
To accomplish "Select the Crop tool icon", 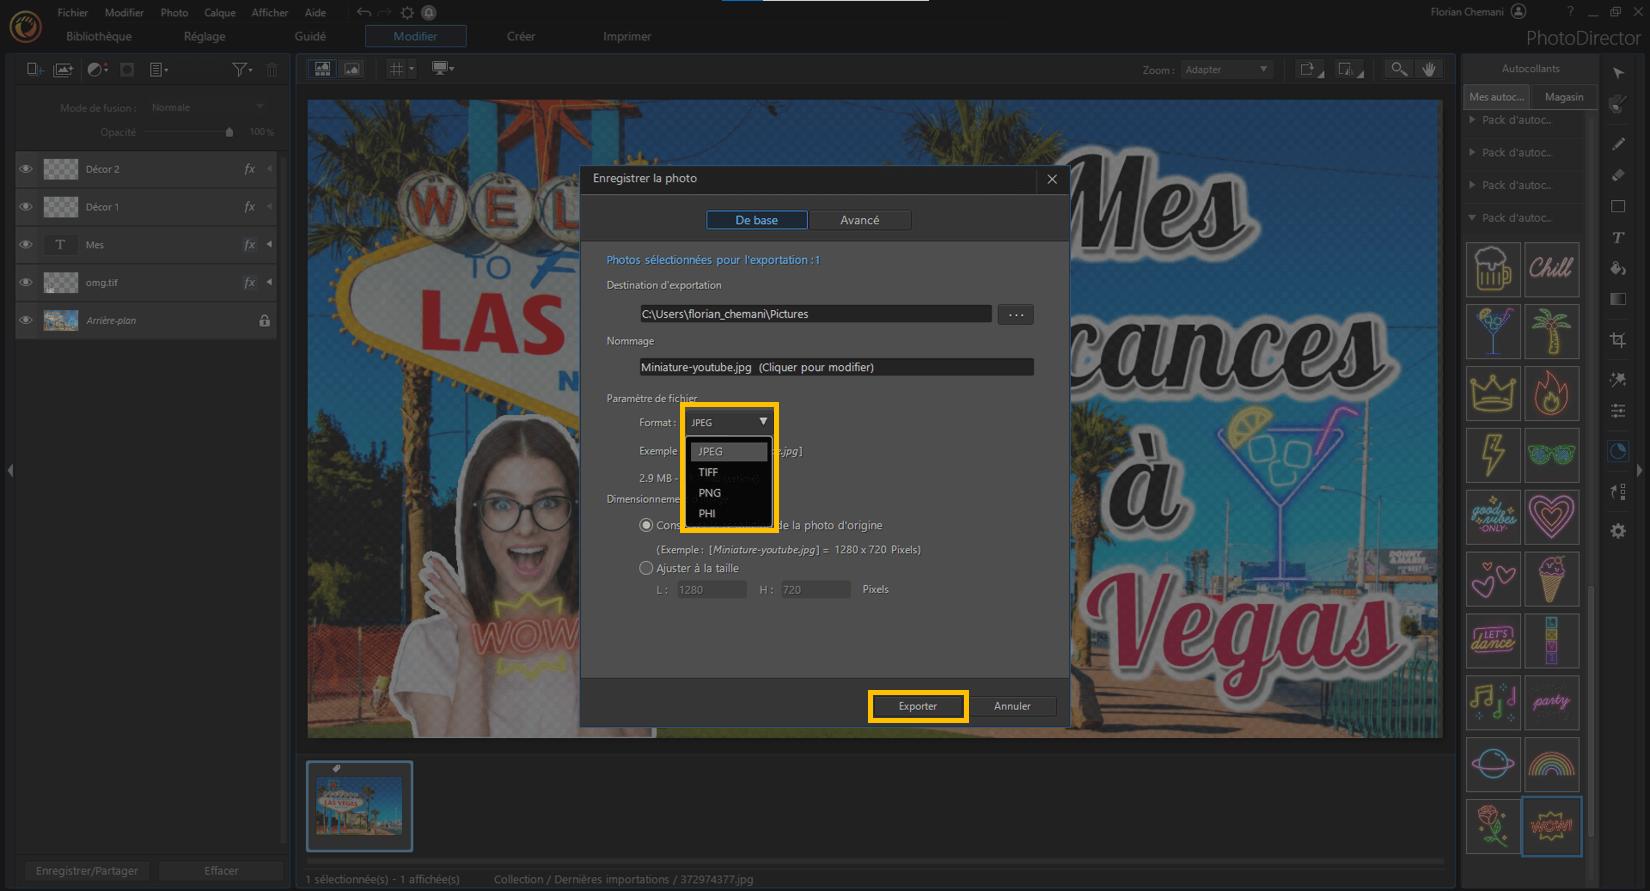I will (1617, 340).
